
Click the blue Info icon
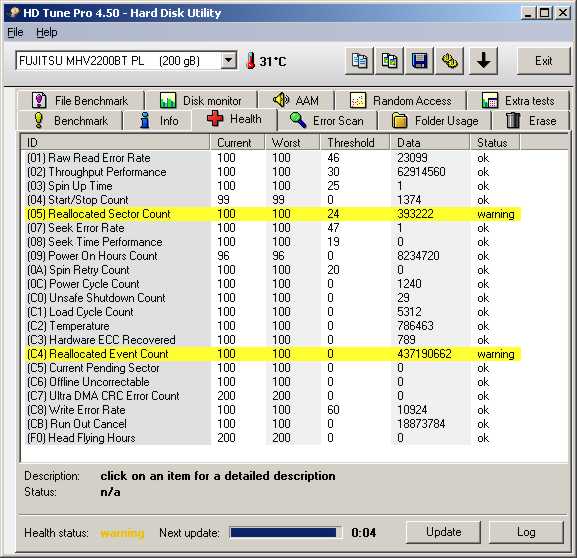pos(145,120)
